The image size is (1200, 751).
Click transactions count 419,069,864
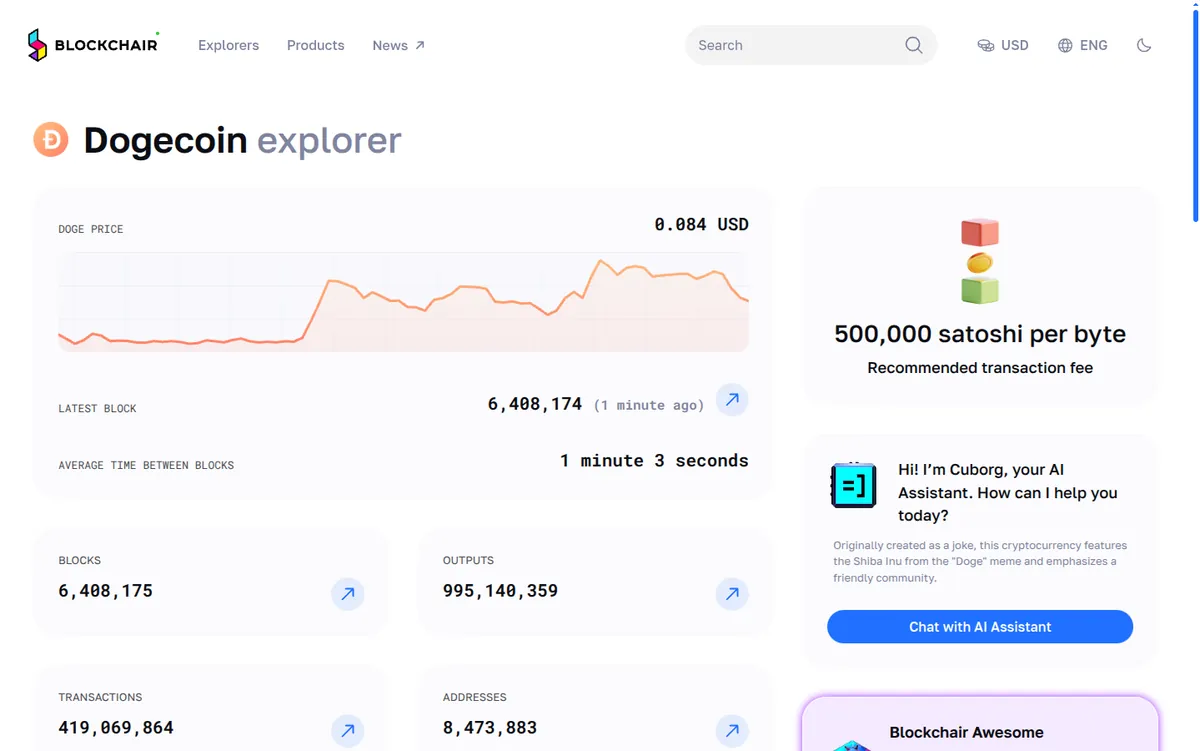116,728
